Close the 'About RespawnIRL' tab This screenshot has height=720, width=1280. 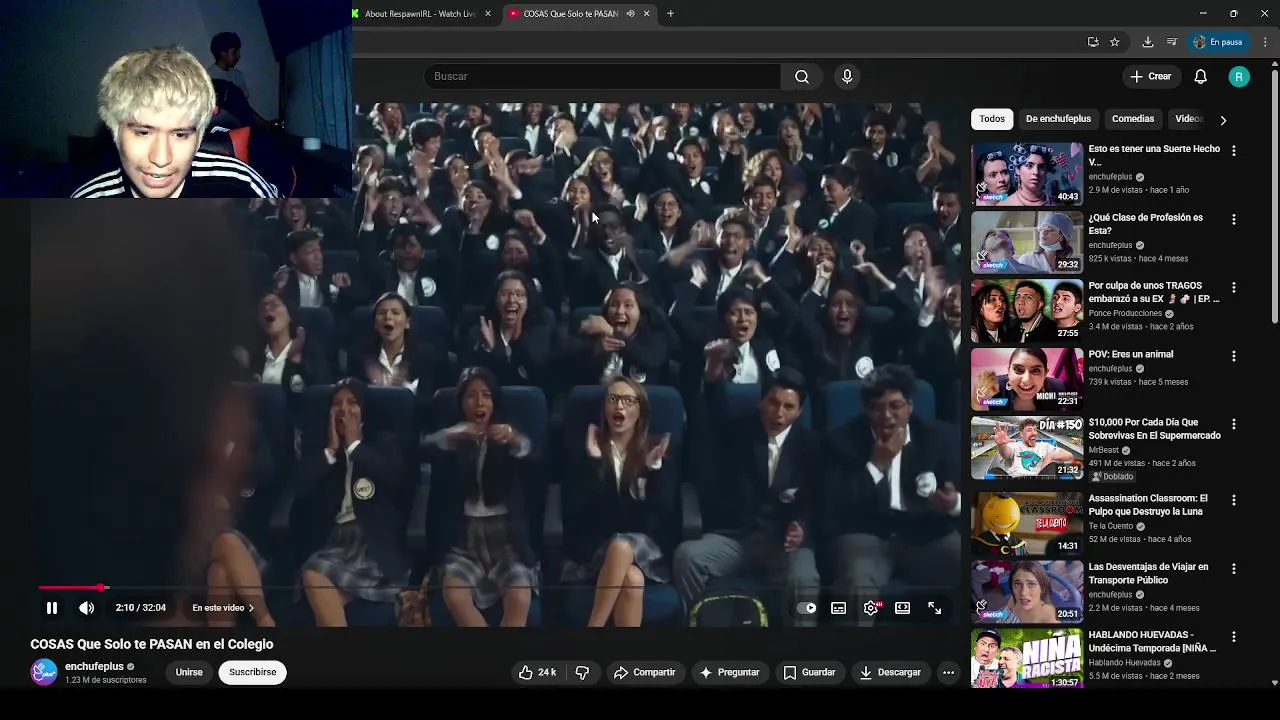tap(488, 14)
